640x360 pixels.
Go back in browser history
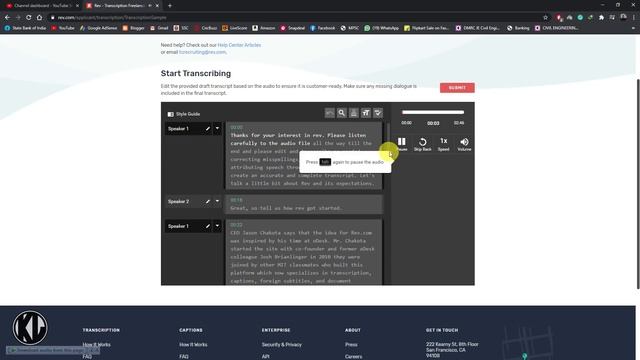pos(7,18)
